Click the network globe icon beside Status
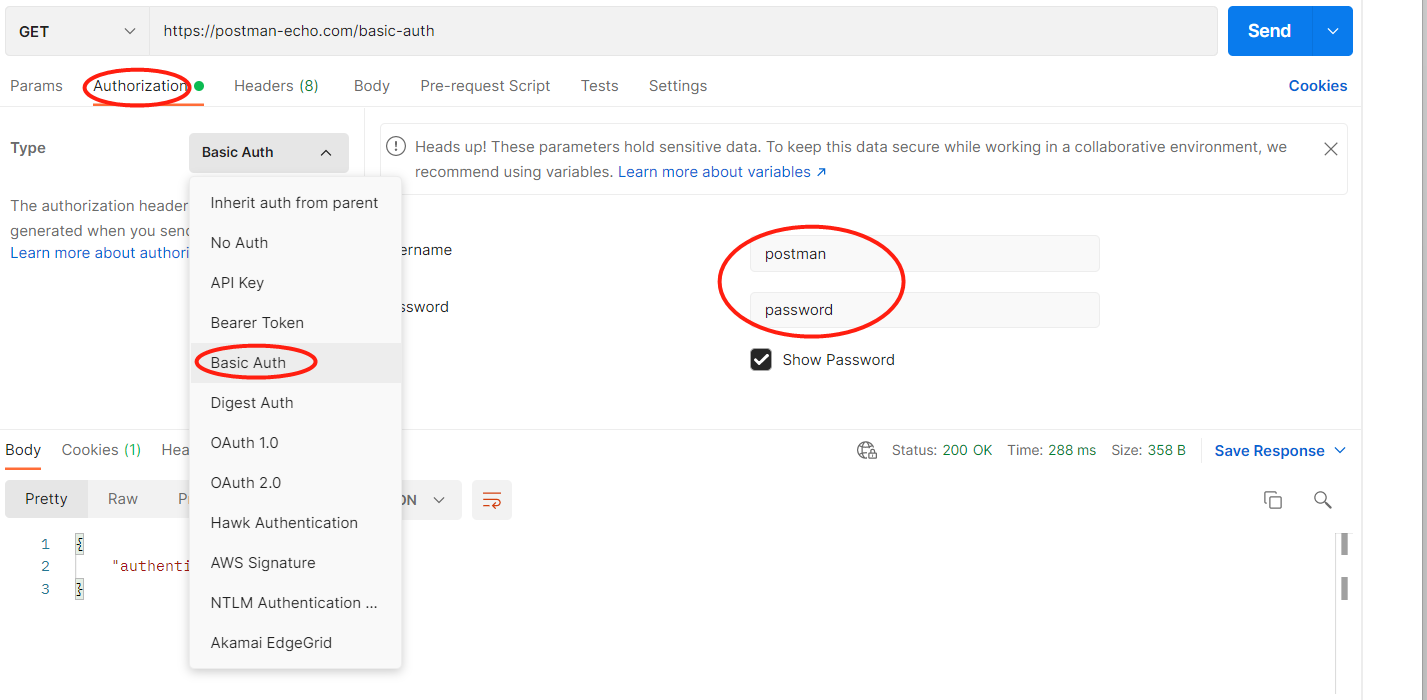The image size is (1427, 700). point(866,450)
